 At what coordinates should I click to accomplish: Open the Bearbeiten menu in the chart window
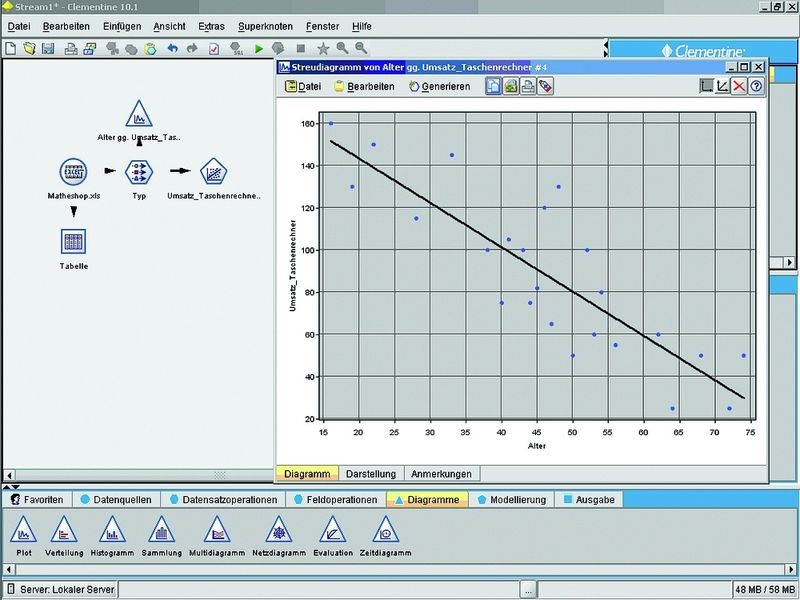point(364,87)
